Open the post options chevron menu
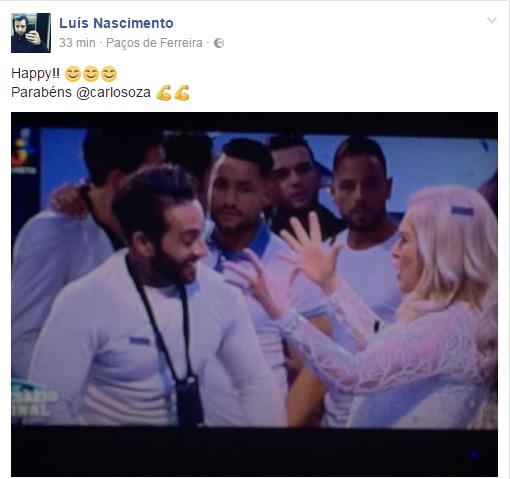This screenshot has height=479, width=510. tap(492, 20)
